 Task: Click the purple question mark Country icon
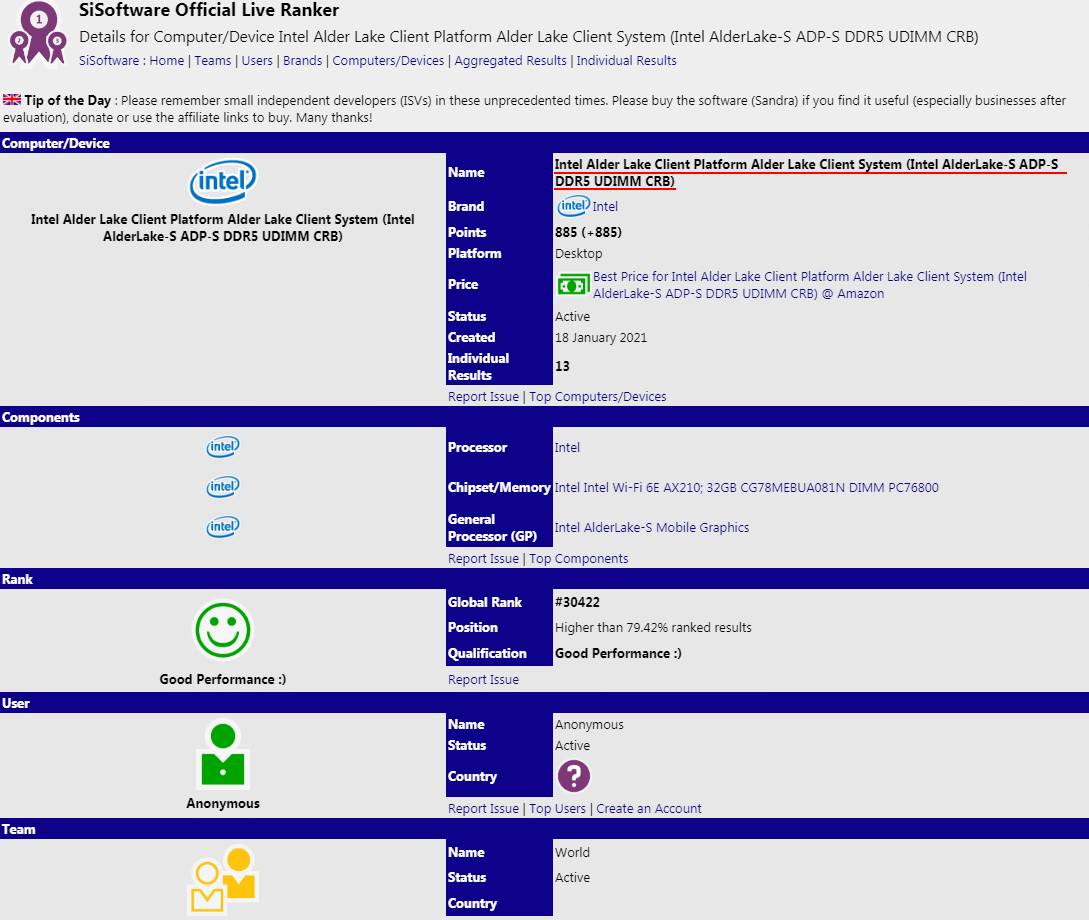pyautogui.click(x=574, y=776)
